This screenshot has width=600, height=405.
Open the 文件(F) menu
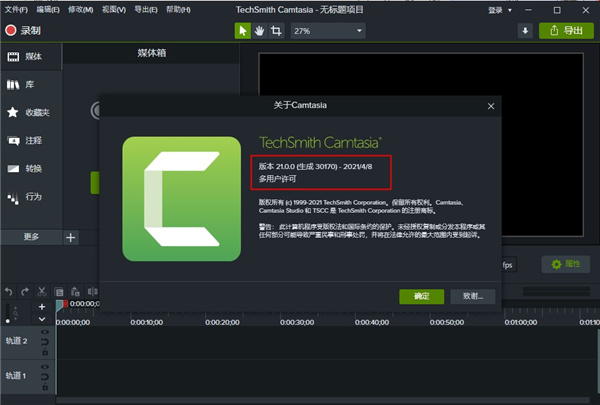(x=16, y=10)
